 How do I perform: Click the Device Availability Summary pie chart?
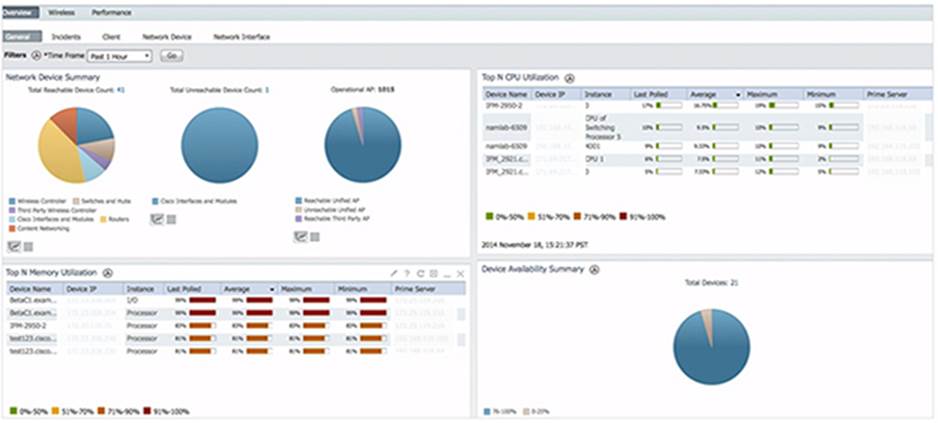712,347
